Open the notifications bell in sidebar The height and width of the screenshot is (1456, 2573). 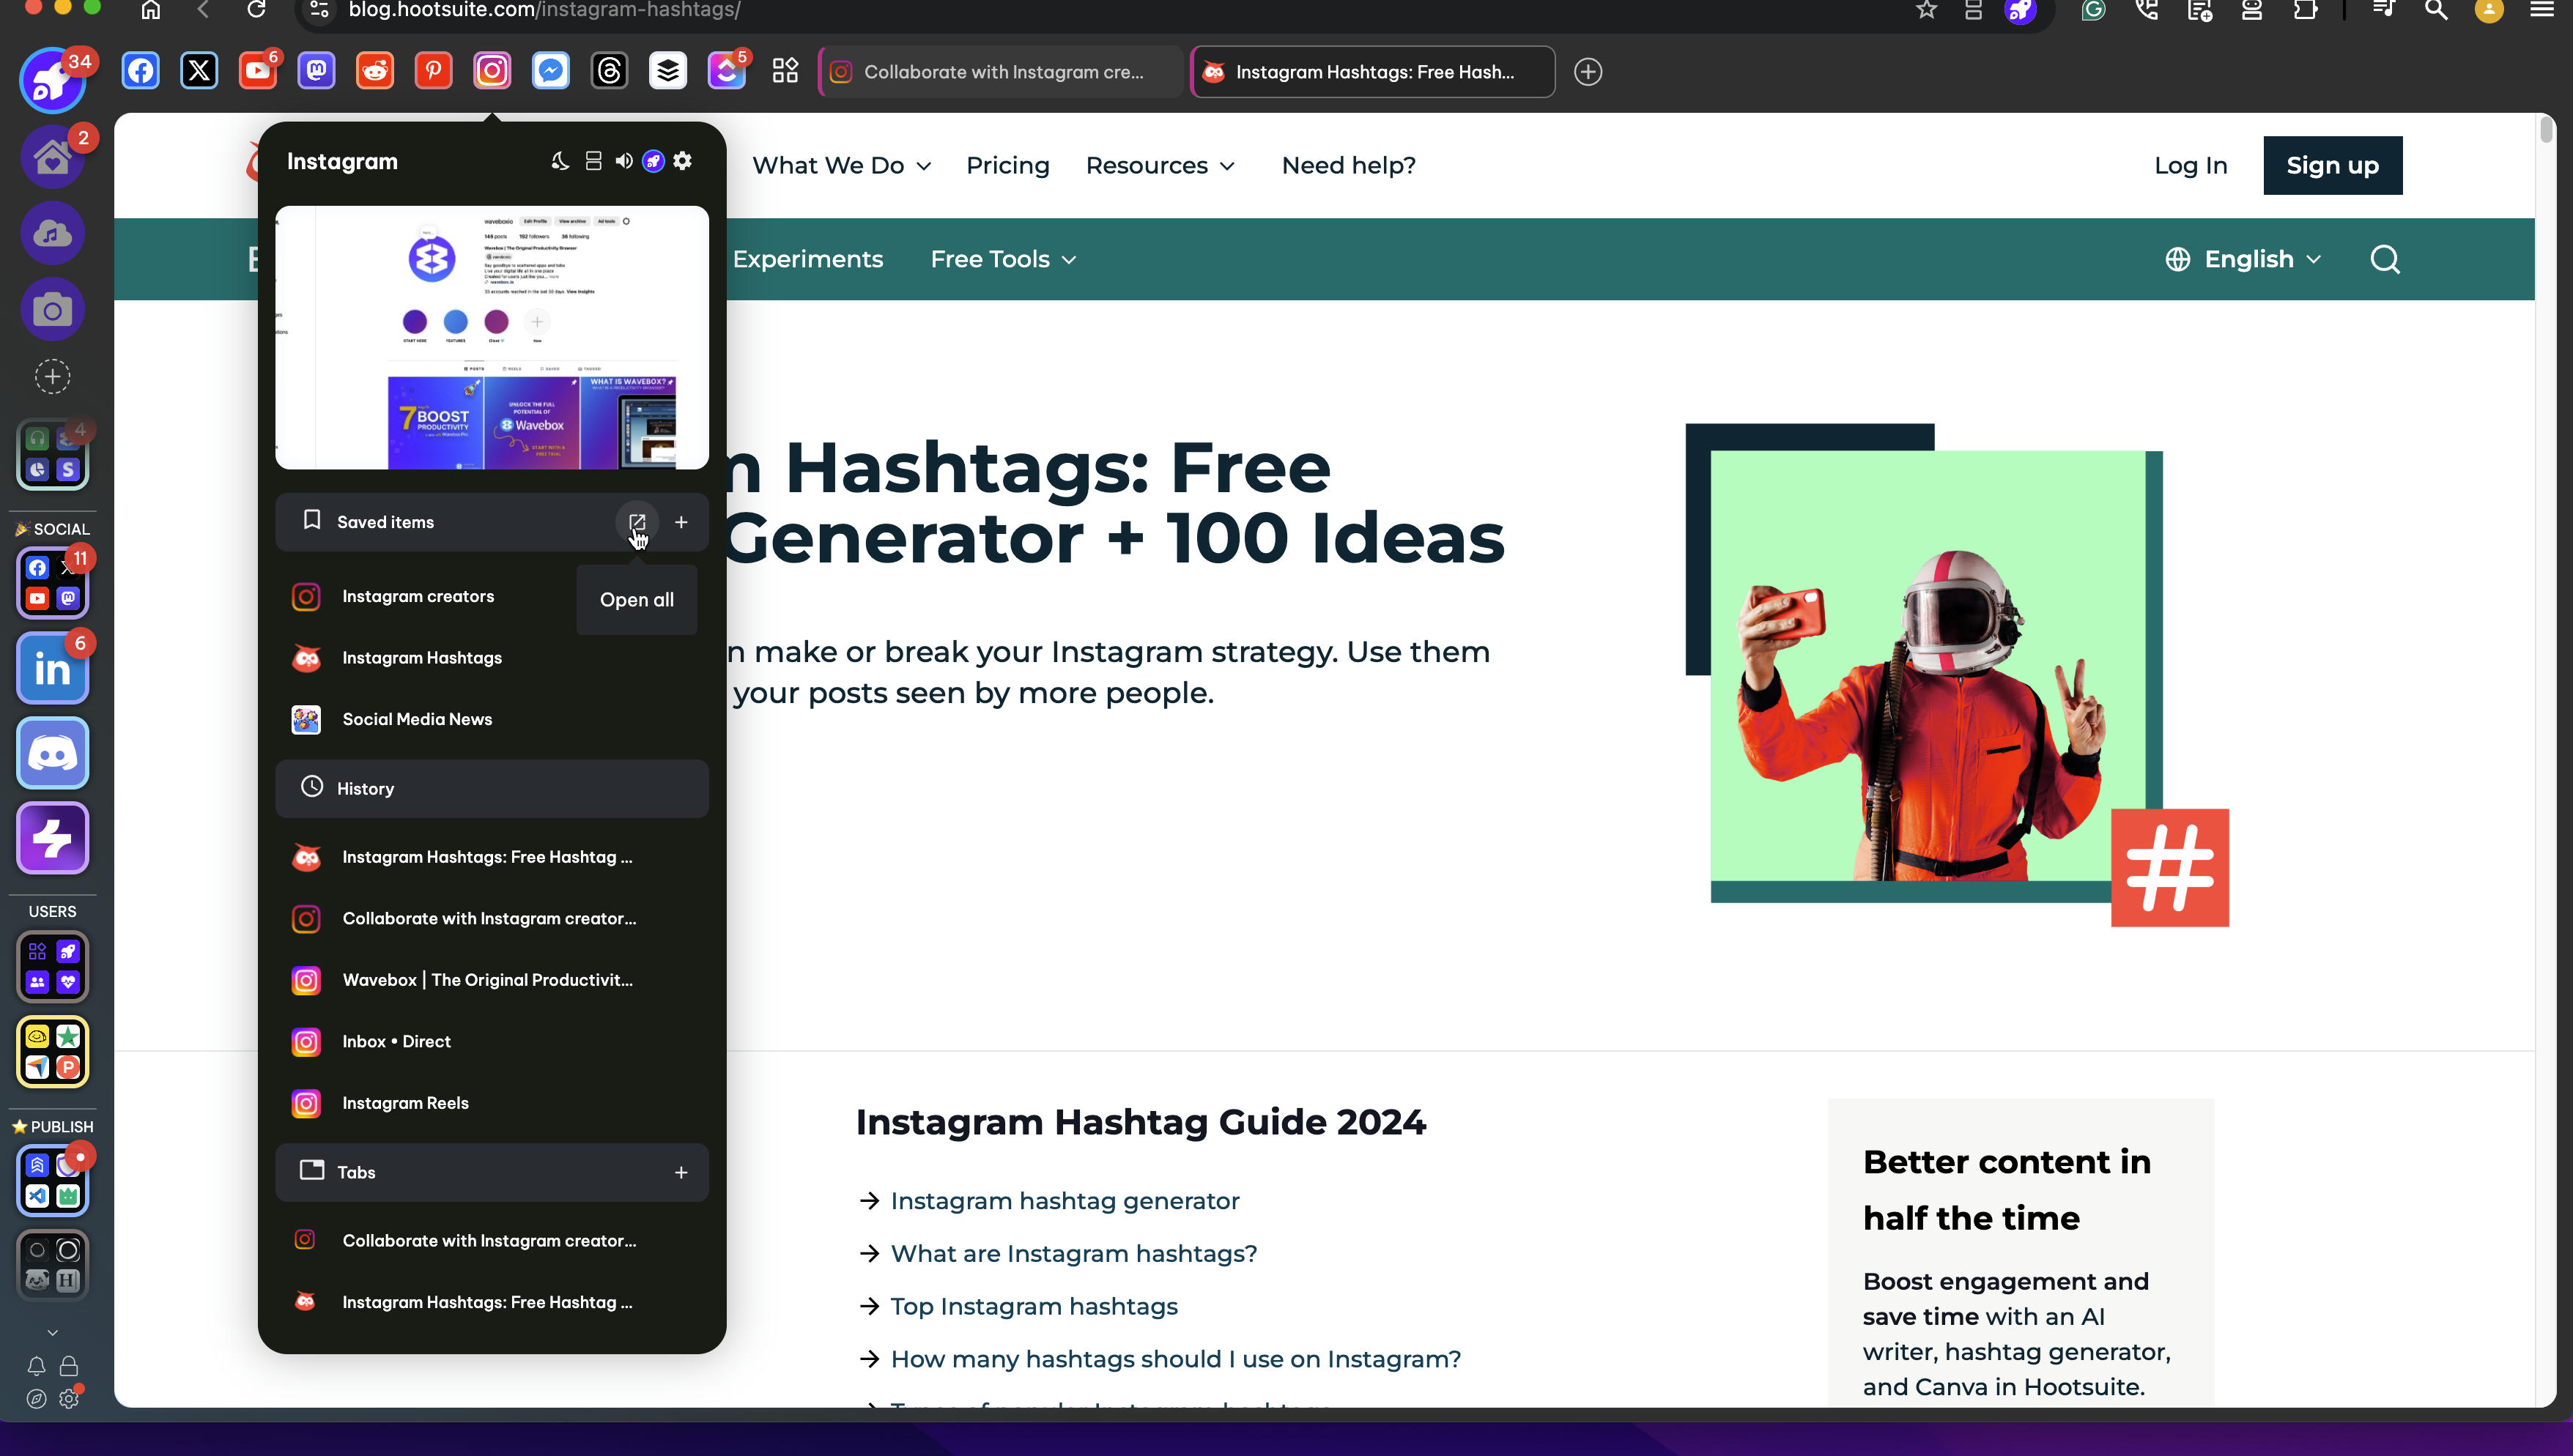36,1366
